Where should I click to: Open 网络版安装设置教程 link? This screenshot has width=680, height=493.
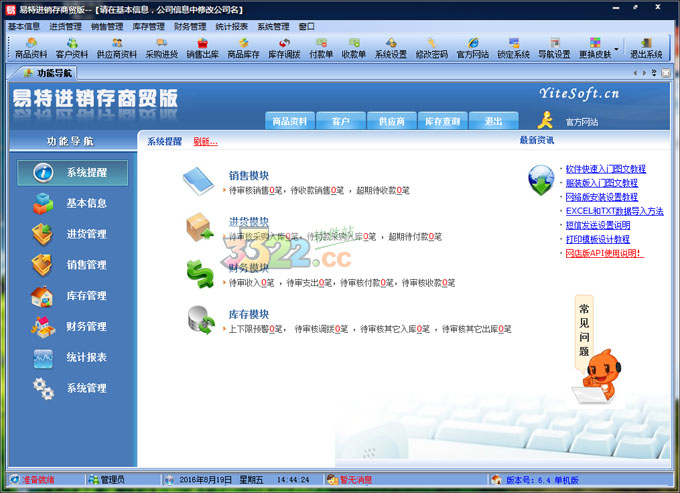pyautogui.click(x=602, y=197)
